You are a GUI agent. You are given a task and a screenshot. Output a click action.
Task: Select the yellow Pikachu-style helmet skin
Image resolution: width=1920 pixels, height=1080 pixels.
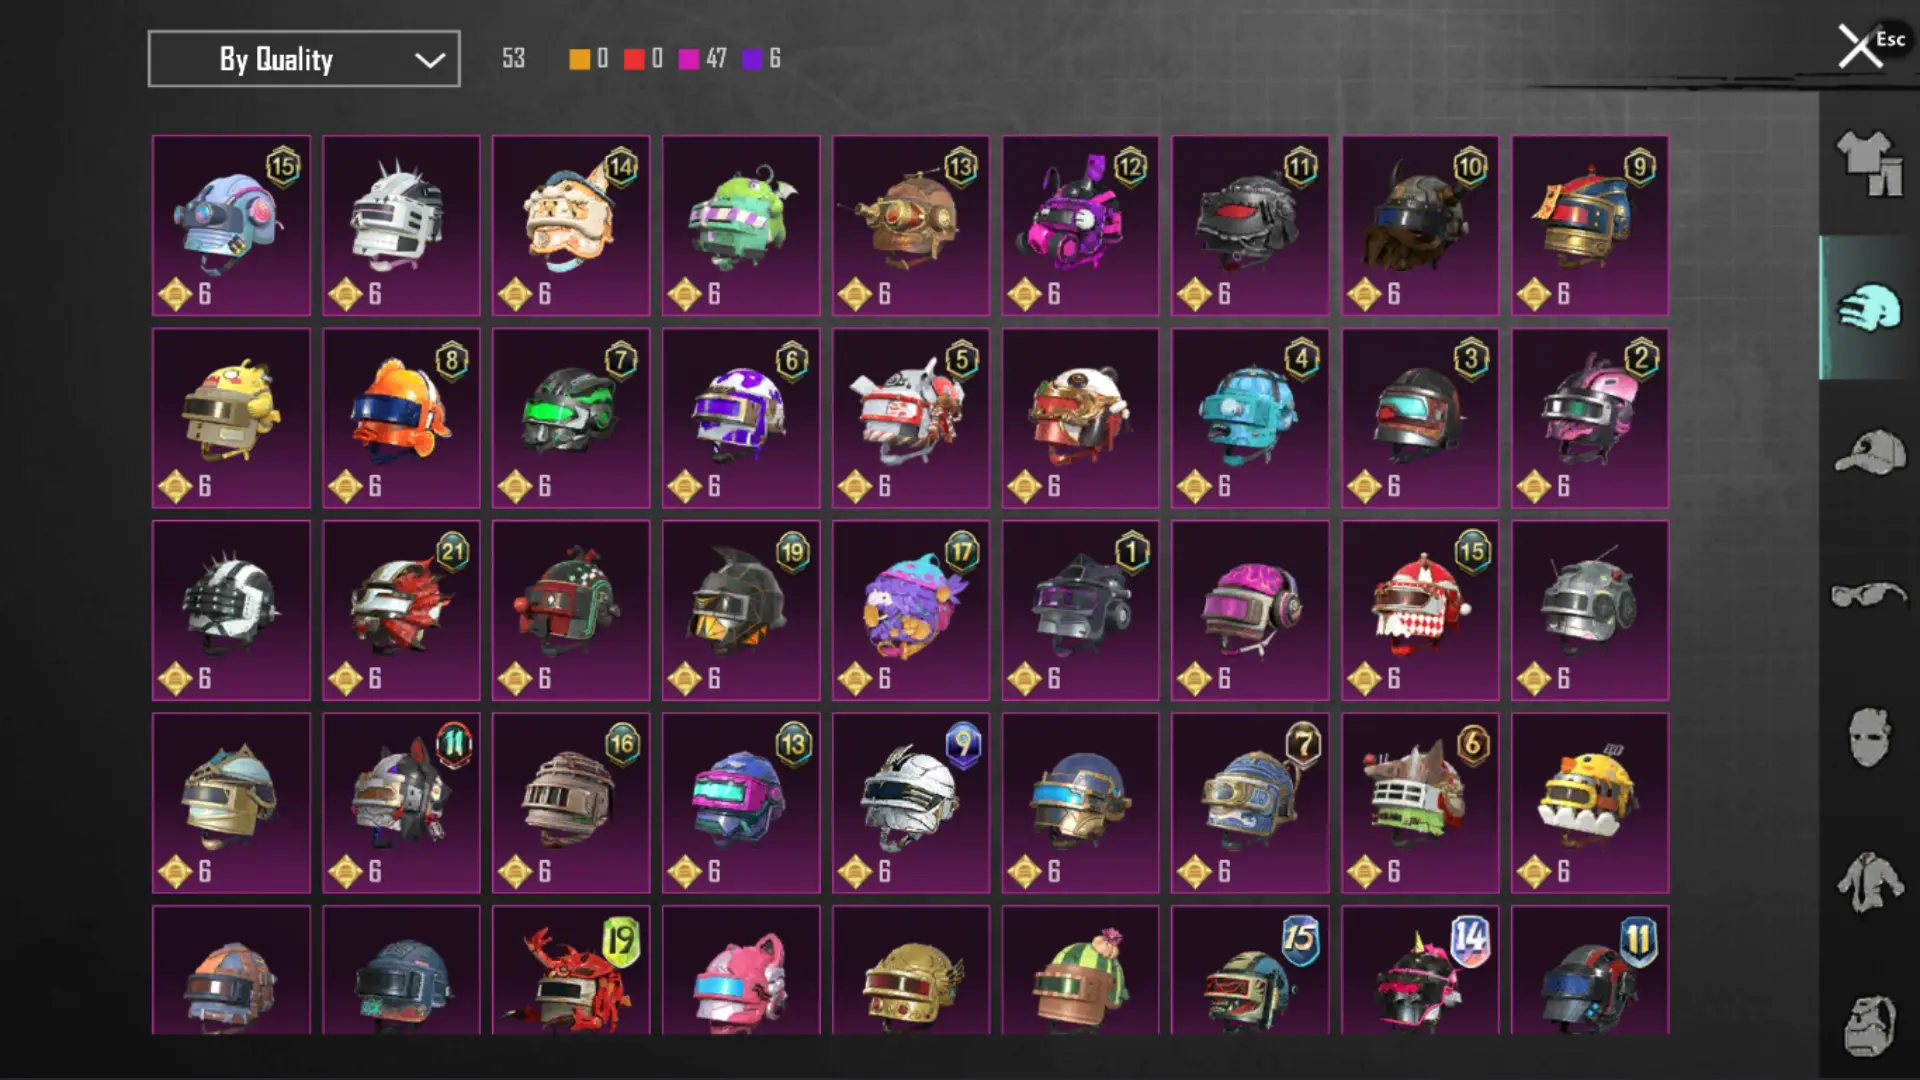pyautogui.click(x=231, y=418)
